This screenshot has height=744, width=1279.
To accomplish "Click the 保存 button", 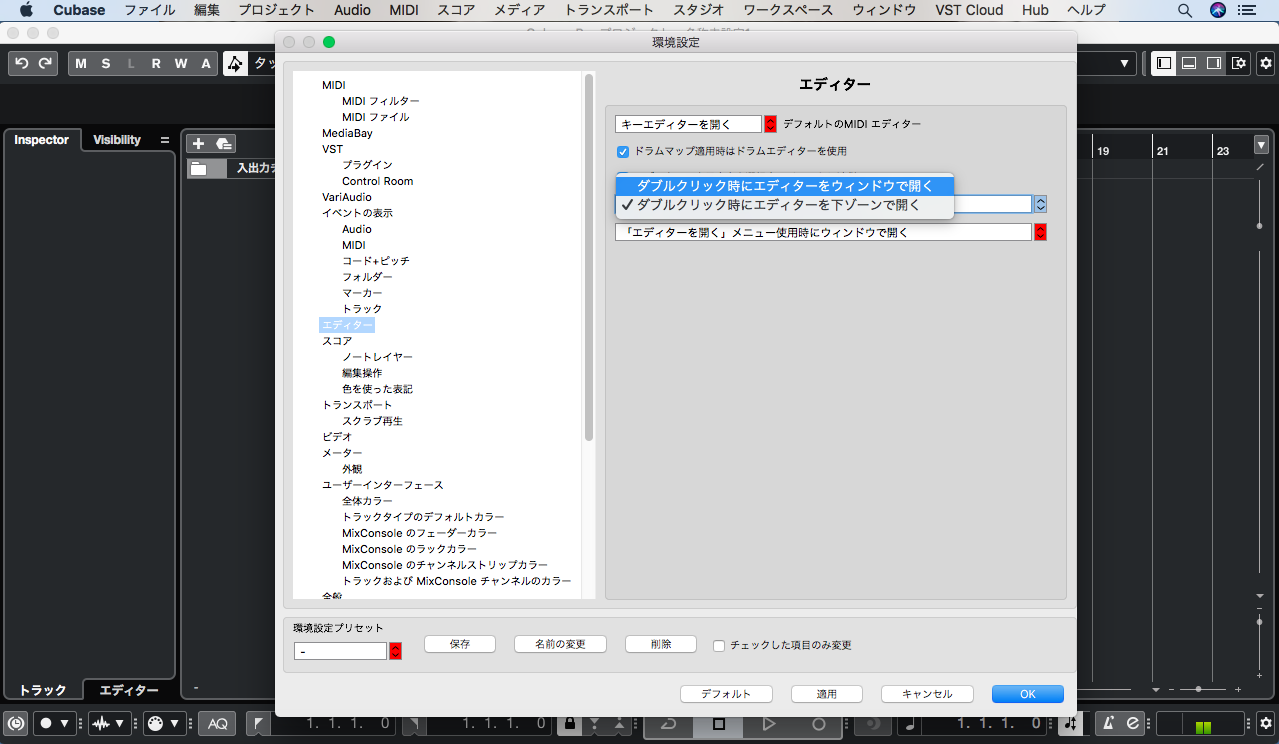I will 460,644.
